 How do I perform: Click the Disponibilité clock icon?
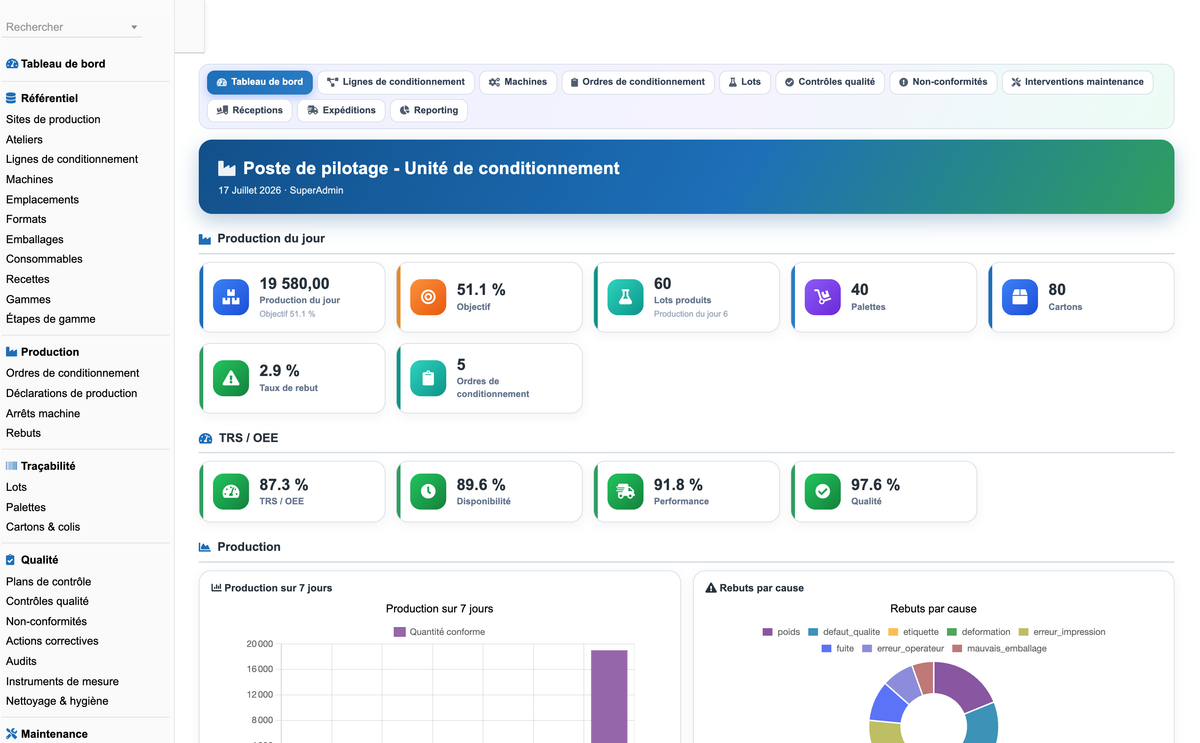coord(428,491)
